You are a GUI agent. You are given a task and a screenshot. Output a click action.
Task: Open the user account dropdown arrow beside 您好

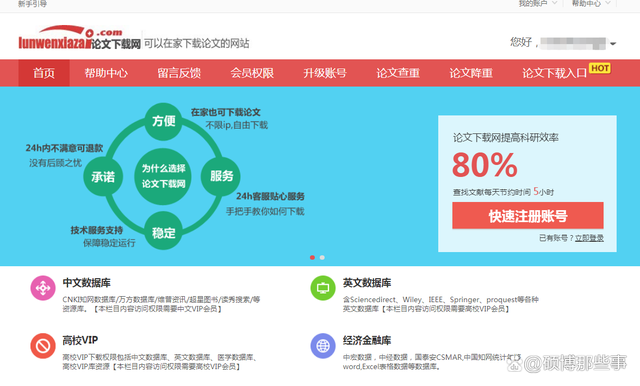[613, 43]
